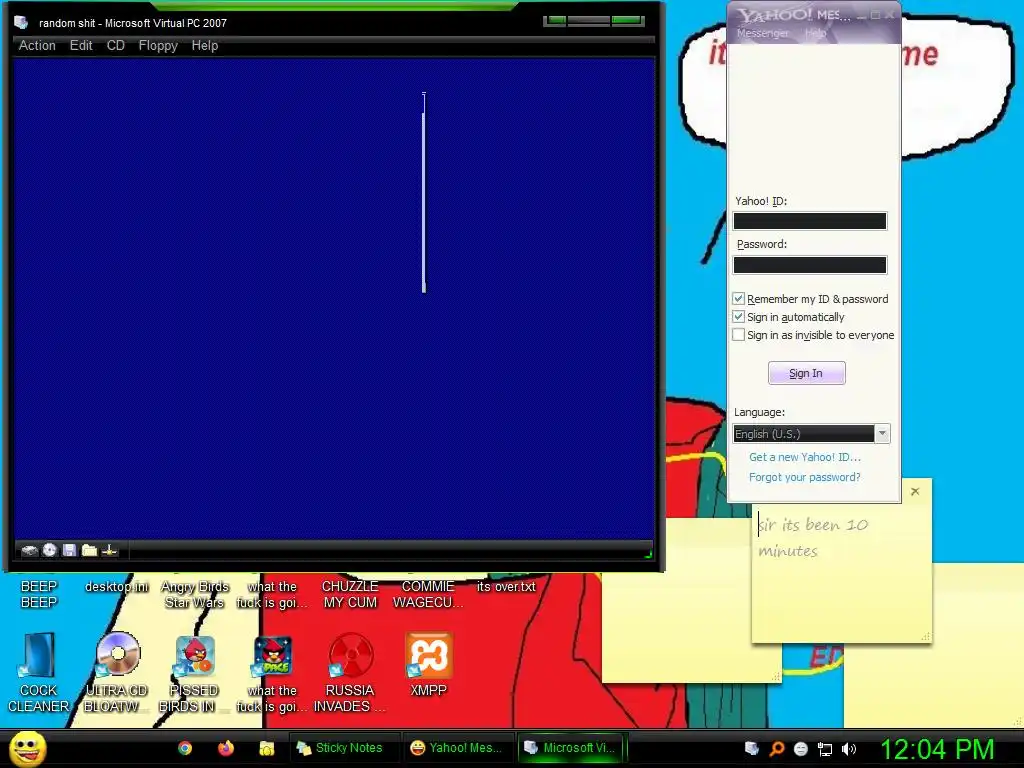Open the Angry Birds Space shortcut icon

click(x=272, y=655)
